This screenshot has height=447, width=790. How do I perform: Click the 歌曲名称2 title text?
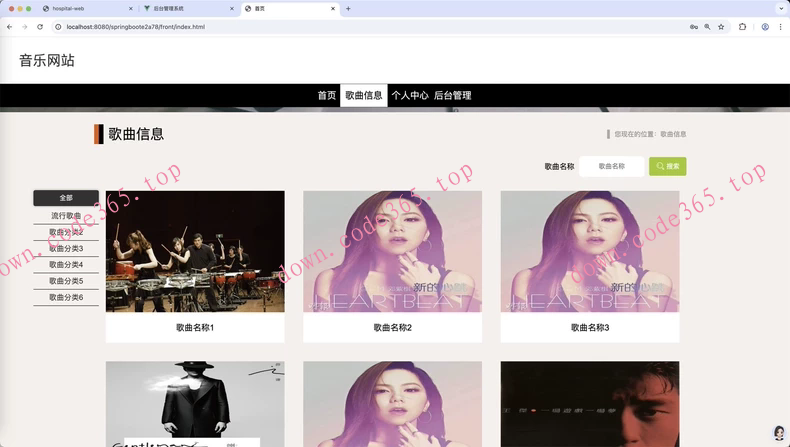pos(392,328)
